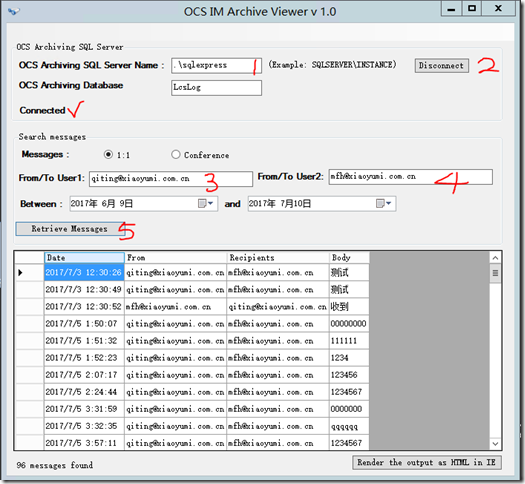525x484 pixels.
Task: Select the 2017/7/5 3:31:59 date cell
Action: [84, 409]
